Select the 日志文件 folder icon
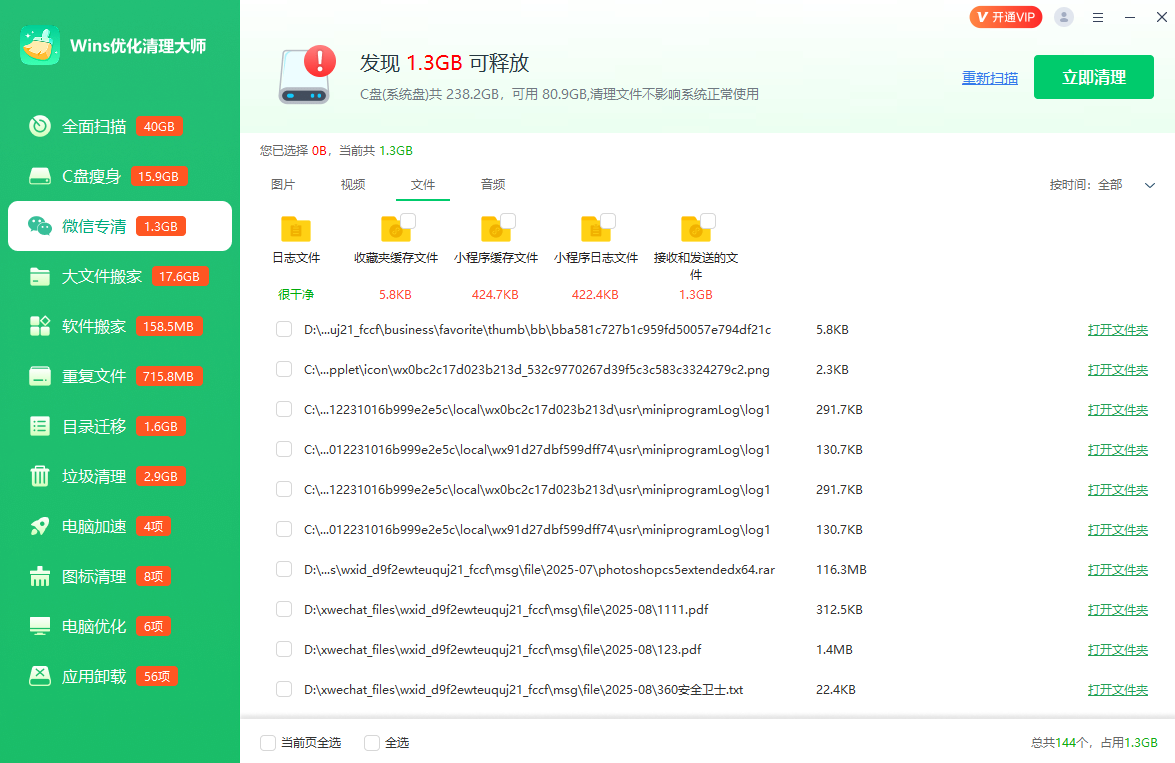Screen dimensions: 1175x763 pos(296,229)
